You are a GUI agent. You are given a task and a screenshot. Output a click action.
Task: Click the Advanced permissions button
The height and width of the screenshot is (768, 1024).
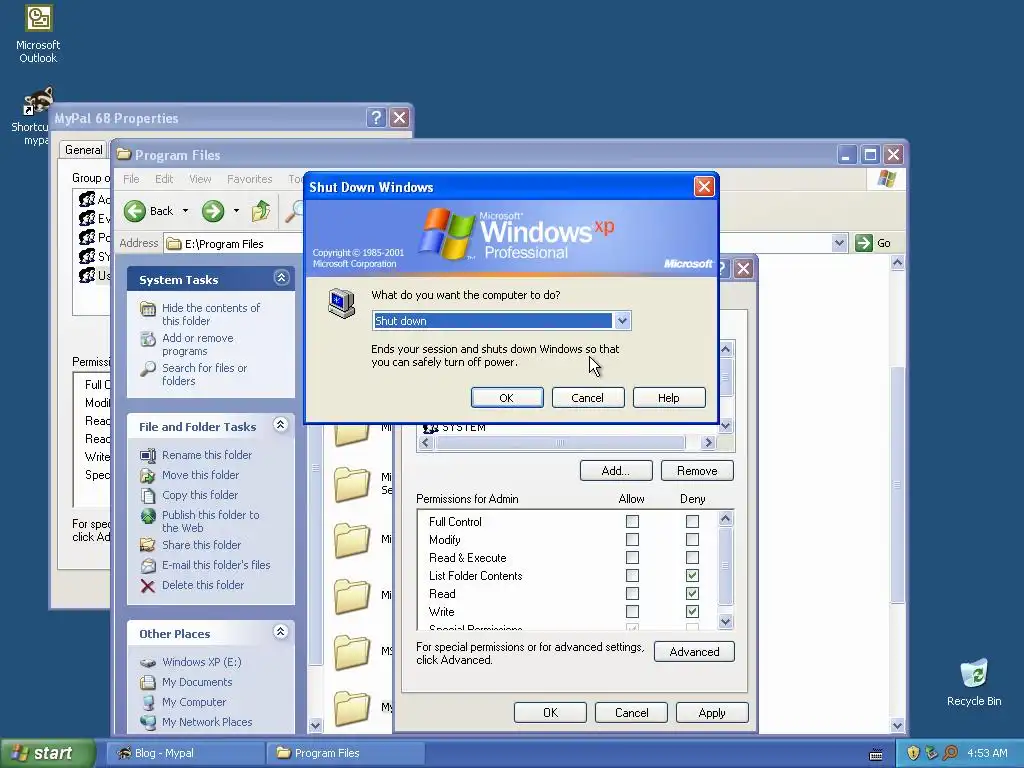694,652
